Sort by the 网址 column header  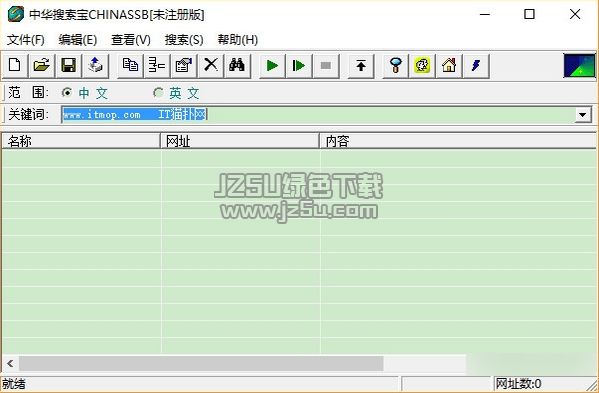pyautogui.click(x=240, y=141)
